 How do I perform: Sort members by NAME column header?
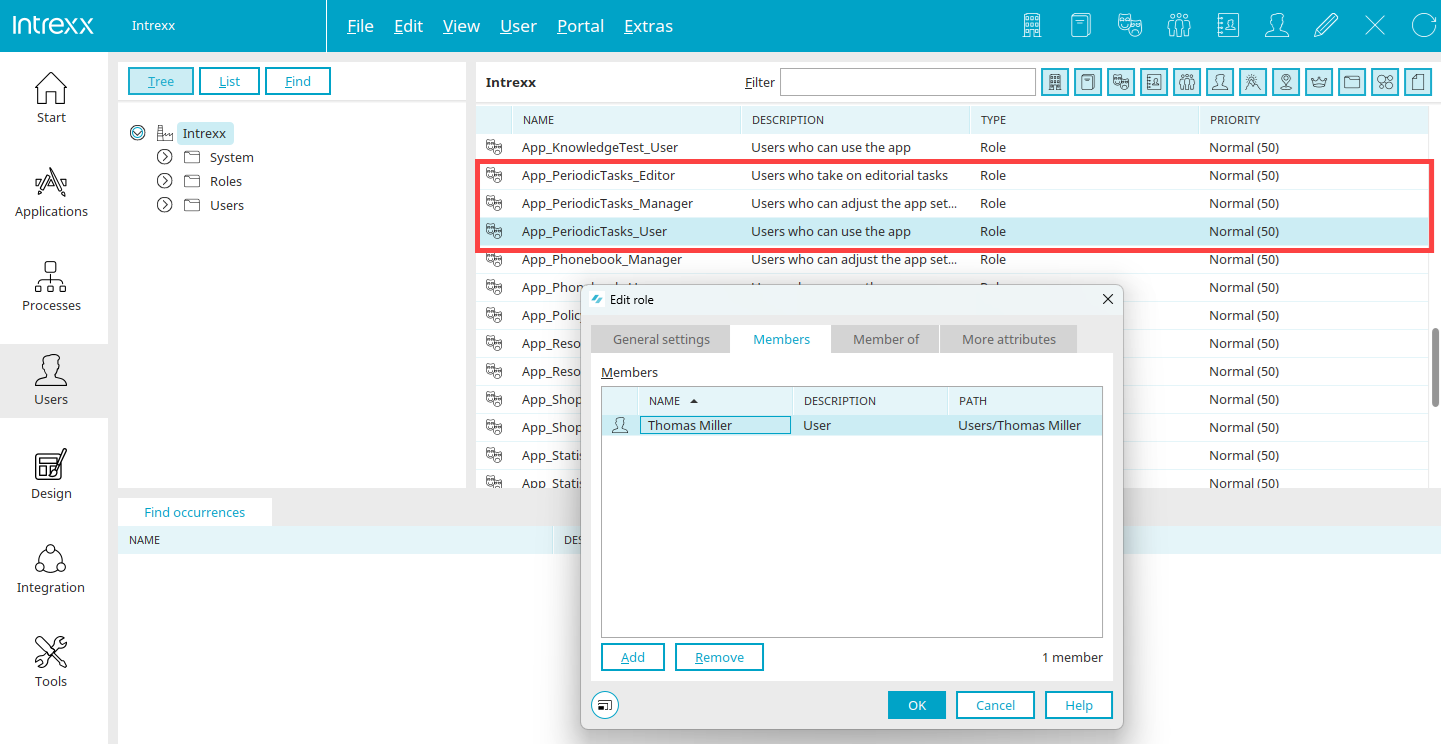pos(715,401)
